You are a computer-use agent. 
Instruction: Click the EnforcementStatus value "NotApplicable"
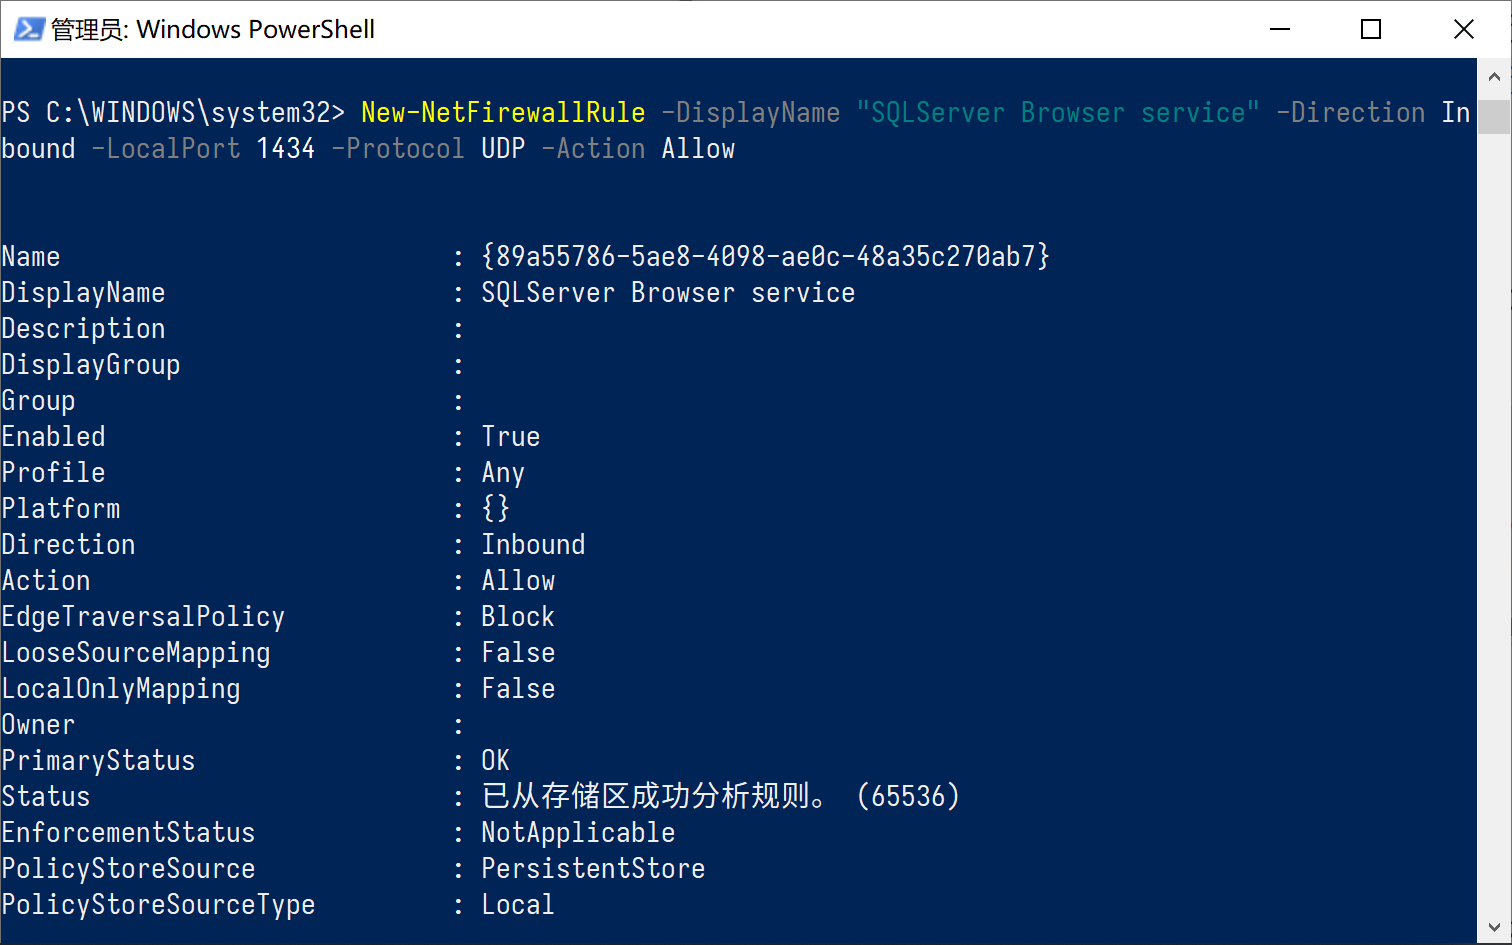pos(578,832)
